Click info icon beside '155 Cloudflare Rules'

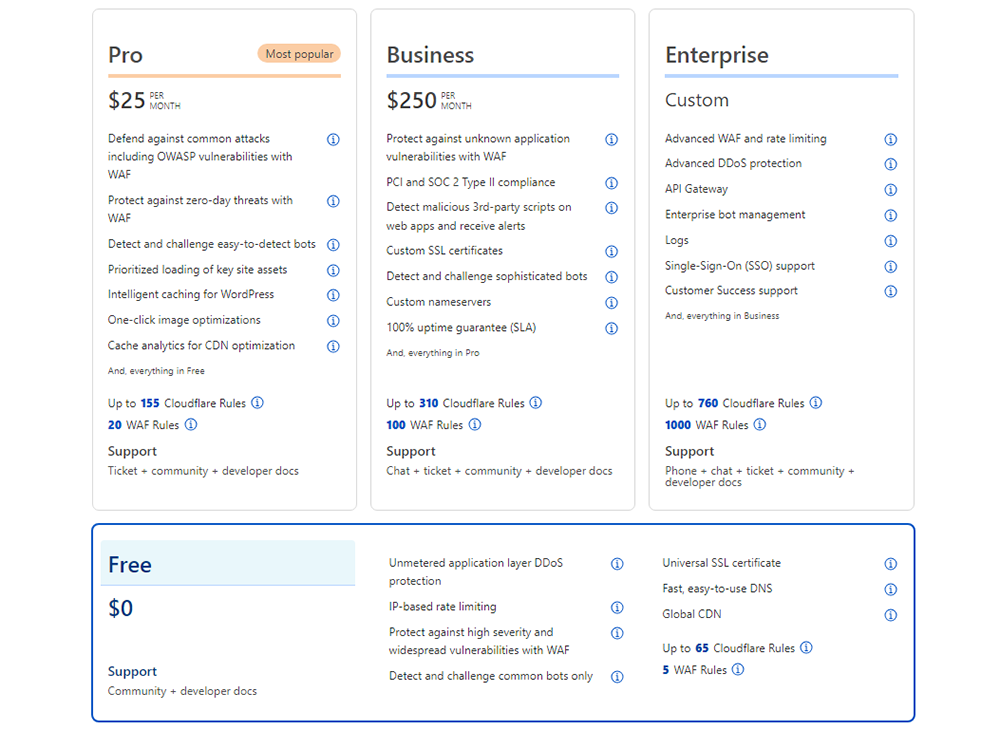coord(257,403)
